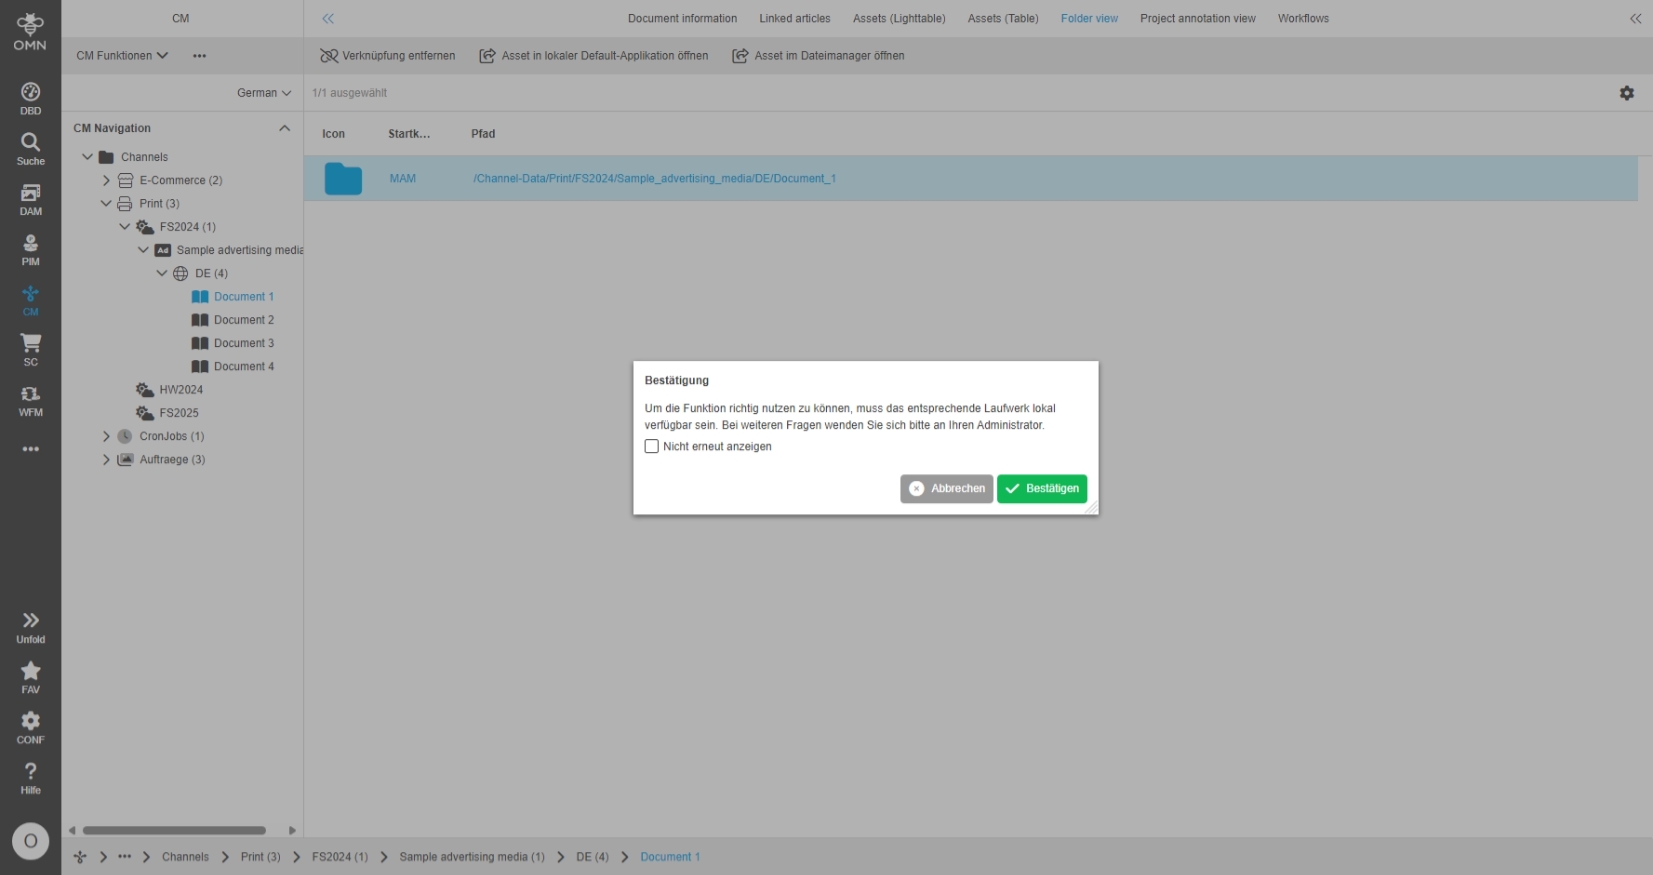This screenshot has height=875, width=1653.
Task: Open the CONF configuration gear
Action: [30, 728]
